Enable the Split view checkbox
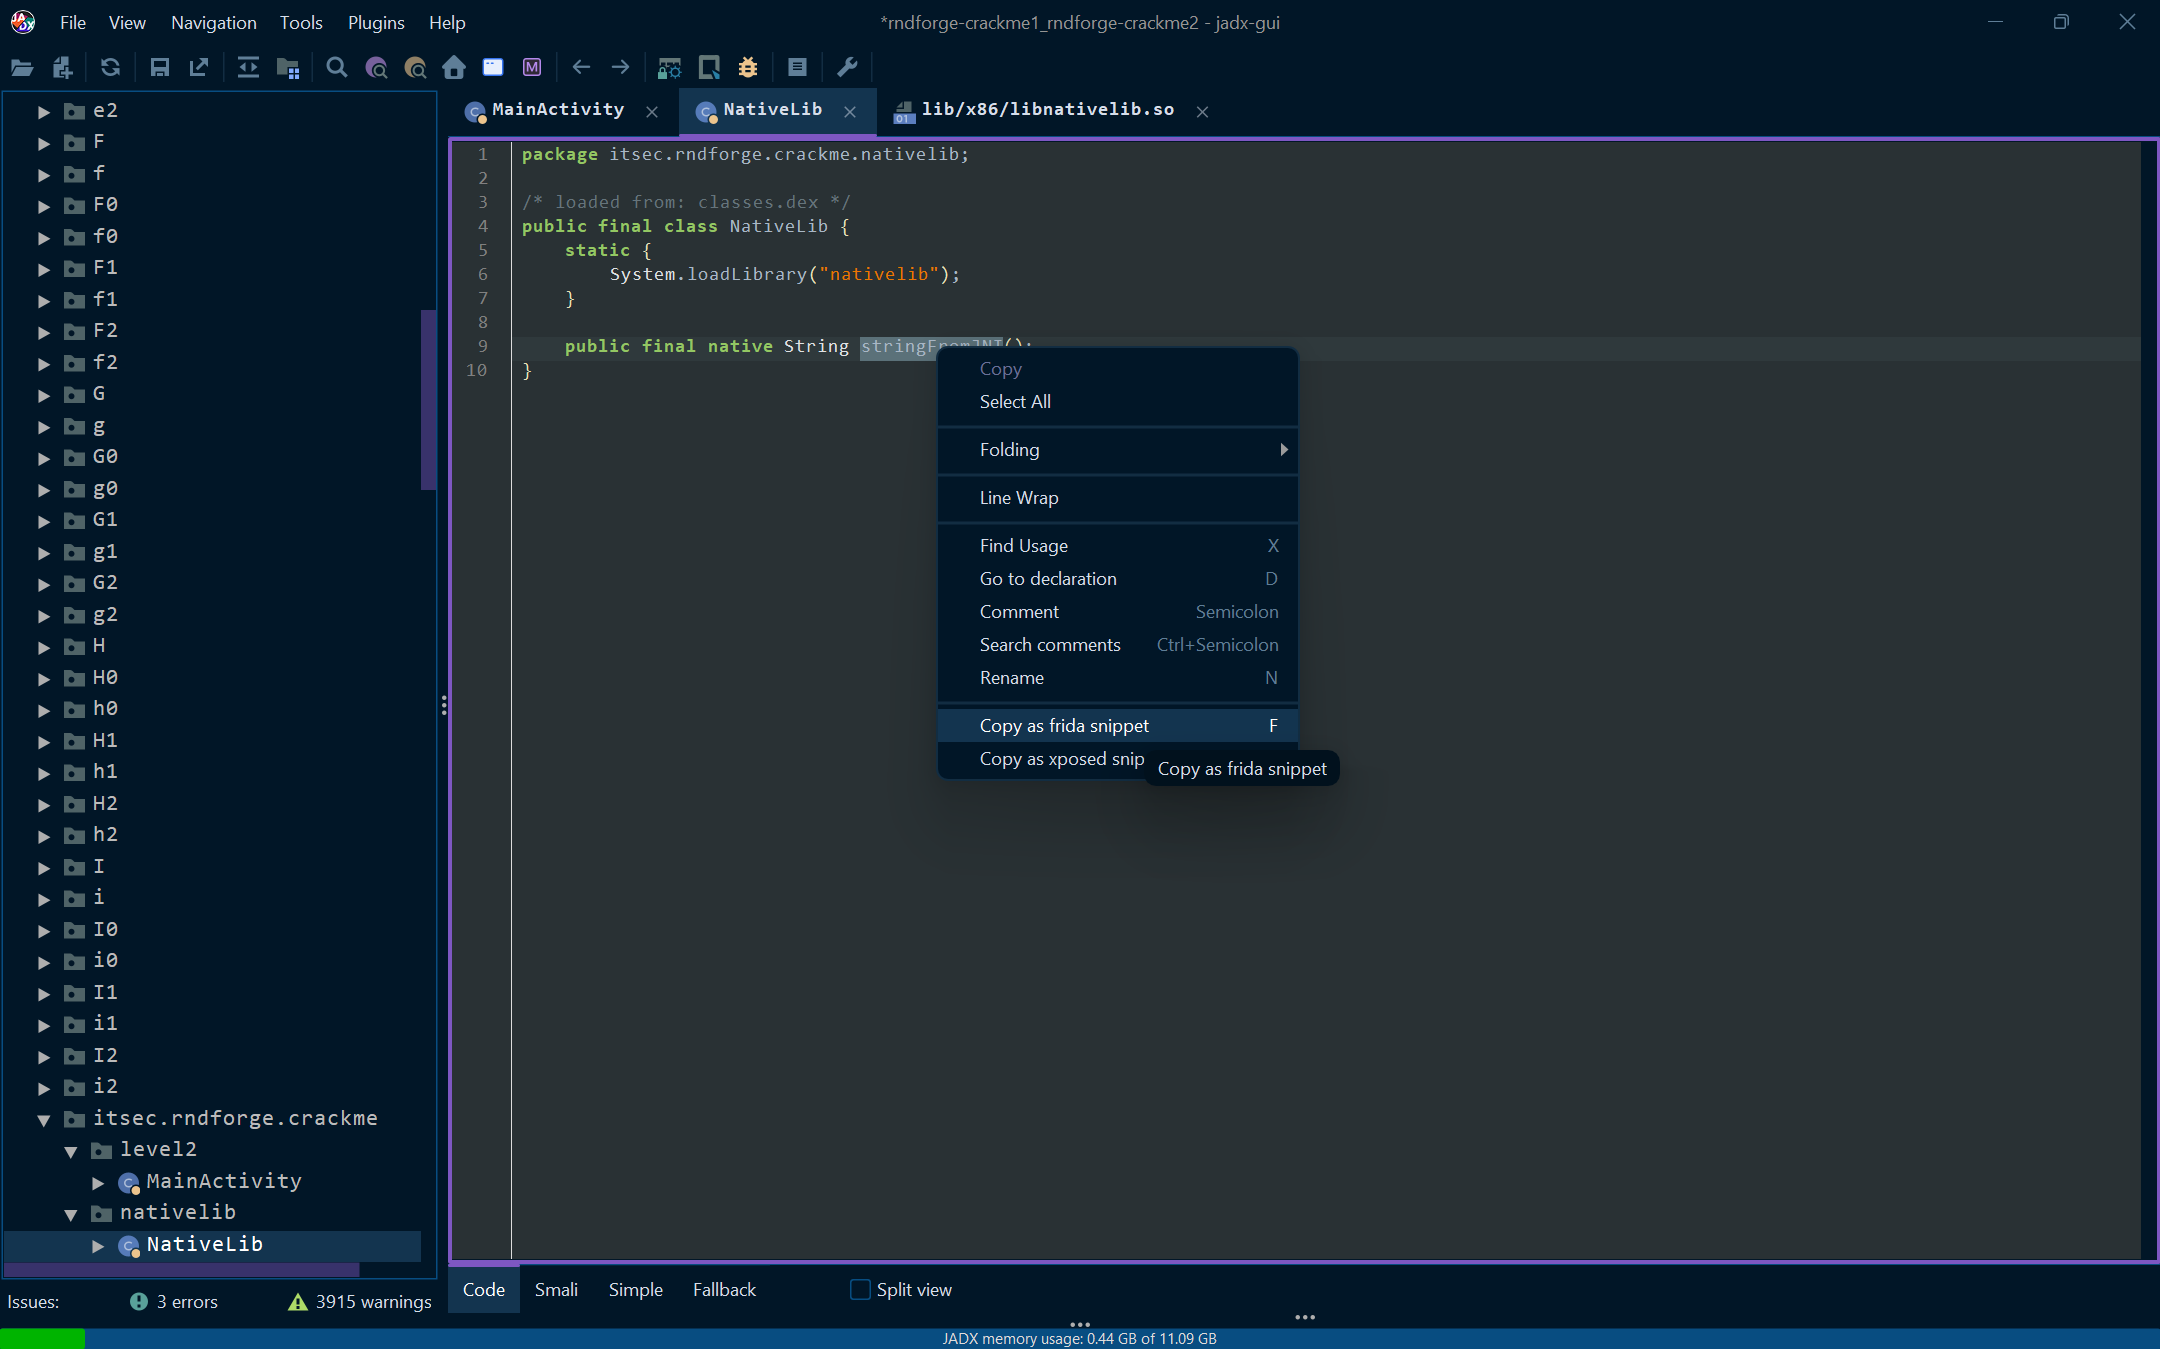The image size is (2160, 1350). point(860,1289)
